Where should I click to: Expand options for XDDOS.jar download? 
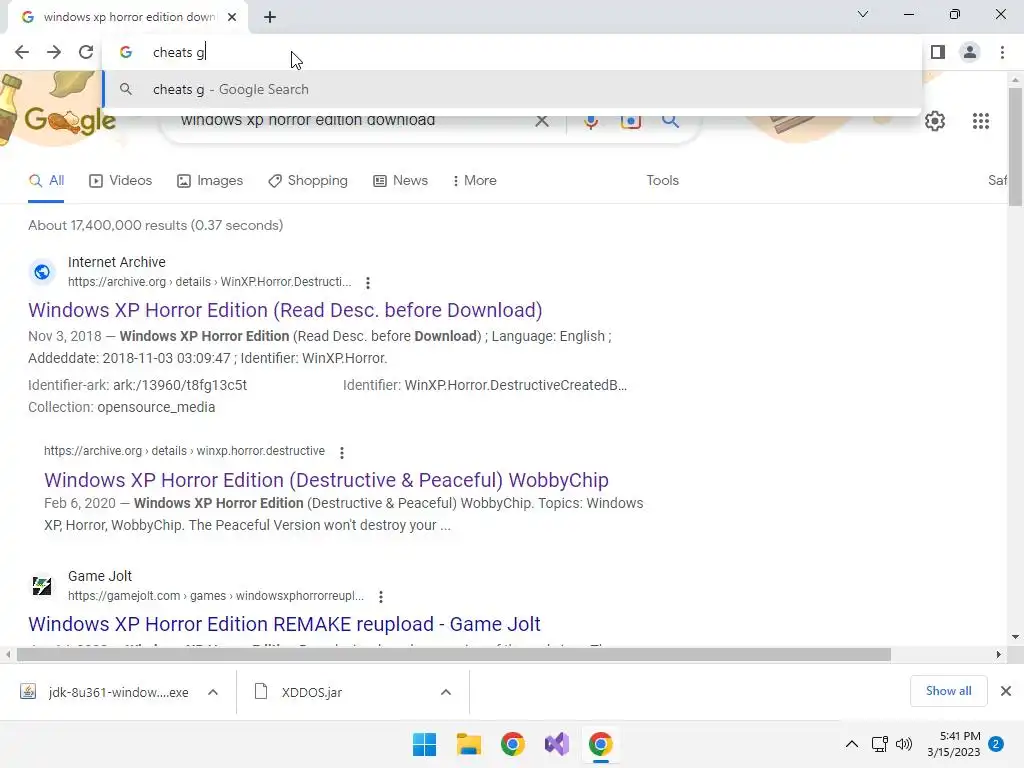[446, 692]
